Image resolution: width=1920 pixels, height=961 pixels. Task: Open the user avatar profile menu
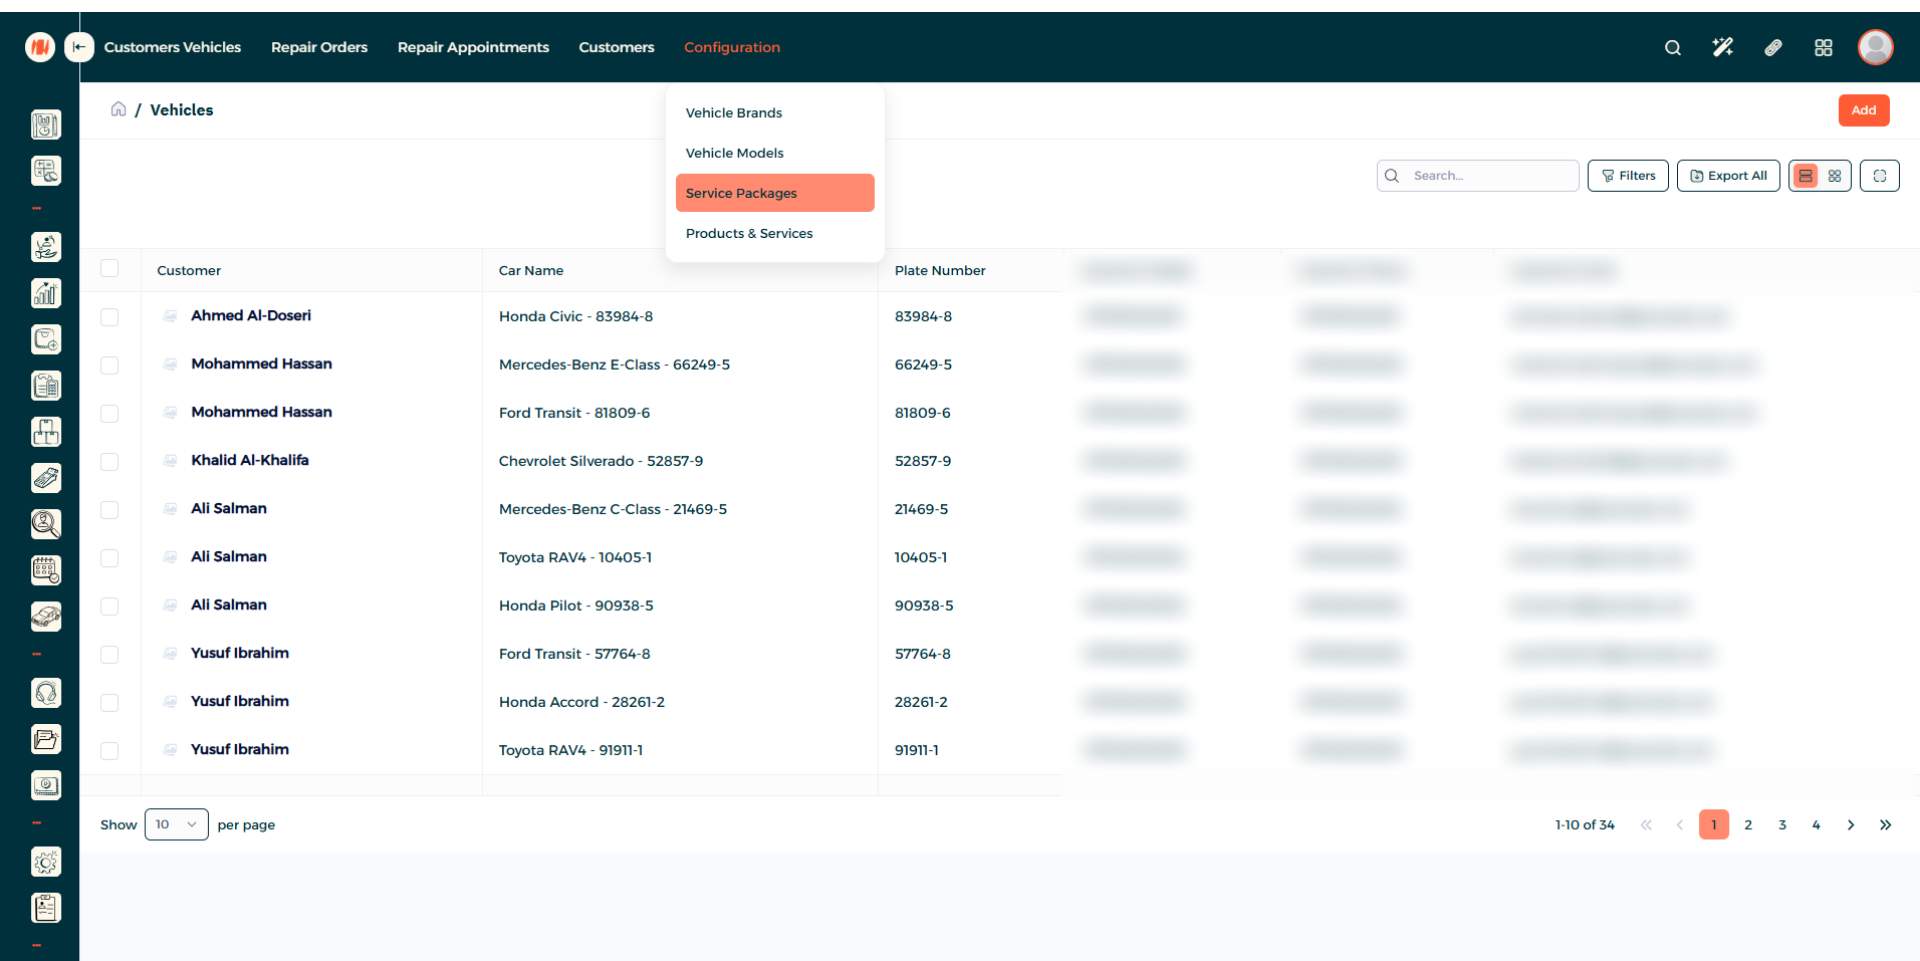[x=1875, y=47]
